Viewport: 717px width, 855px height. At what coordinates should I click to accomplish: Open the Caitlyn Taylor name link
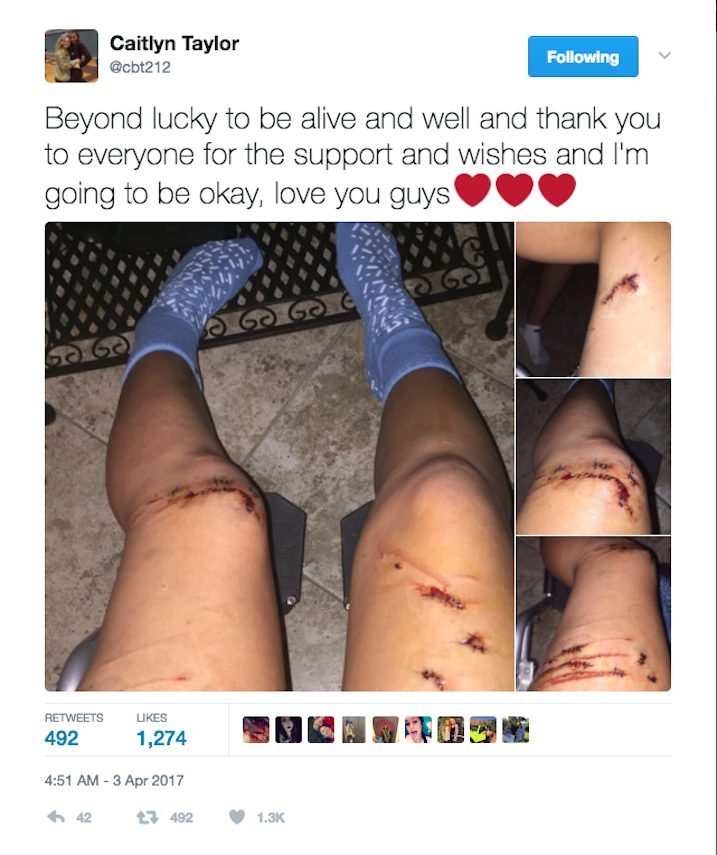tap(174, 43)
